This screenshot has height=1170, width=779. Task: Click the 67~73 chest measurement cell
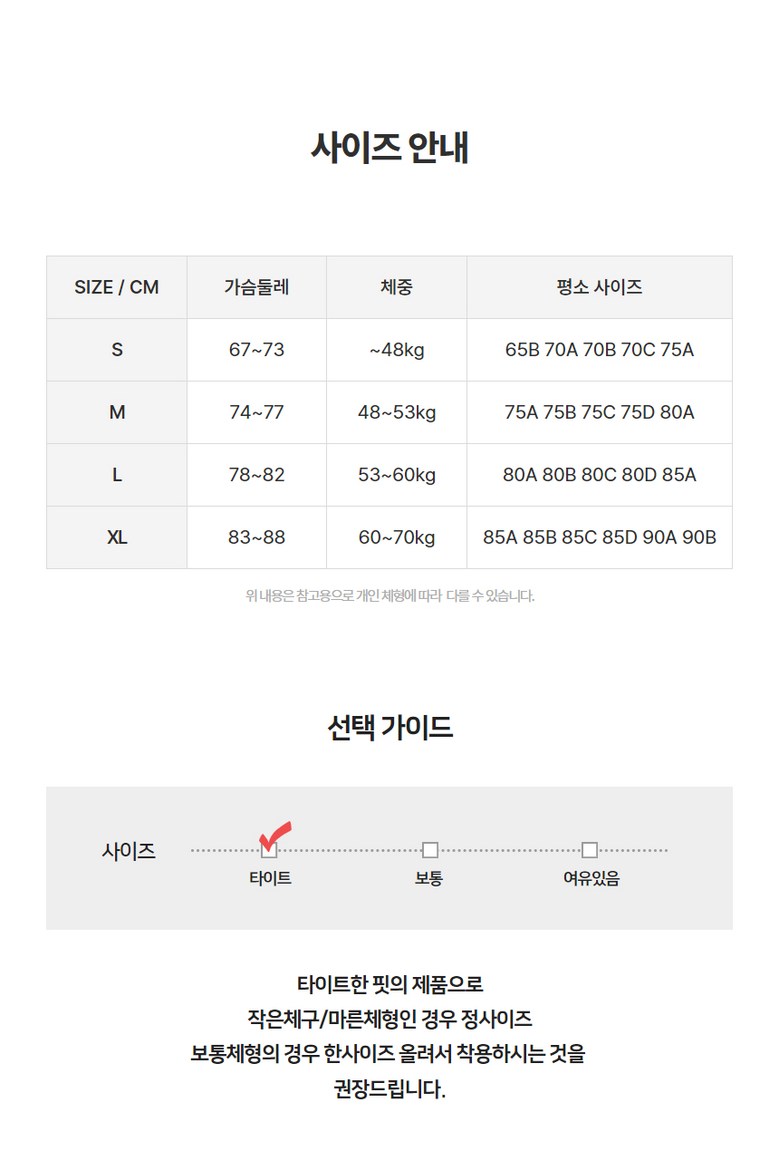(x=256, y=350)
